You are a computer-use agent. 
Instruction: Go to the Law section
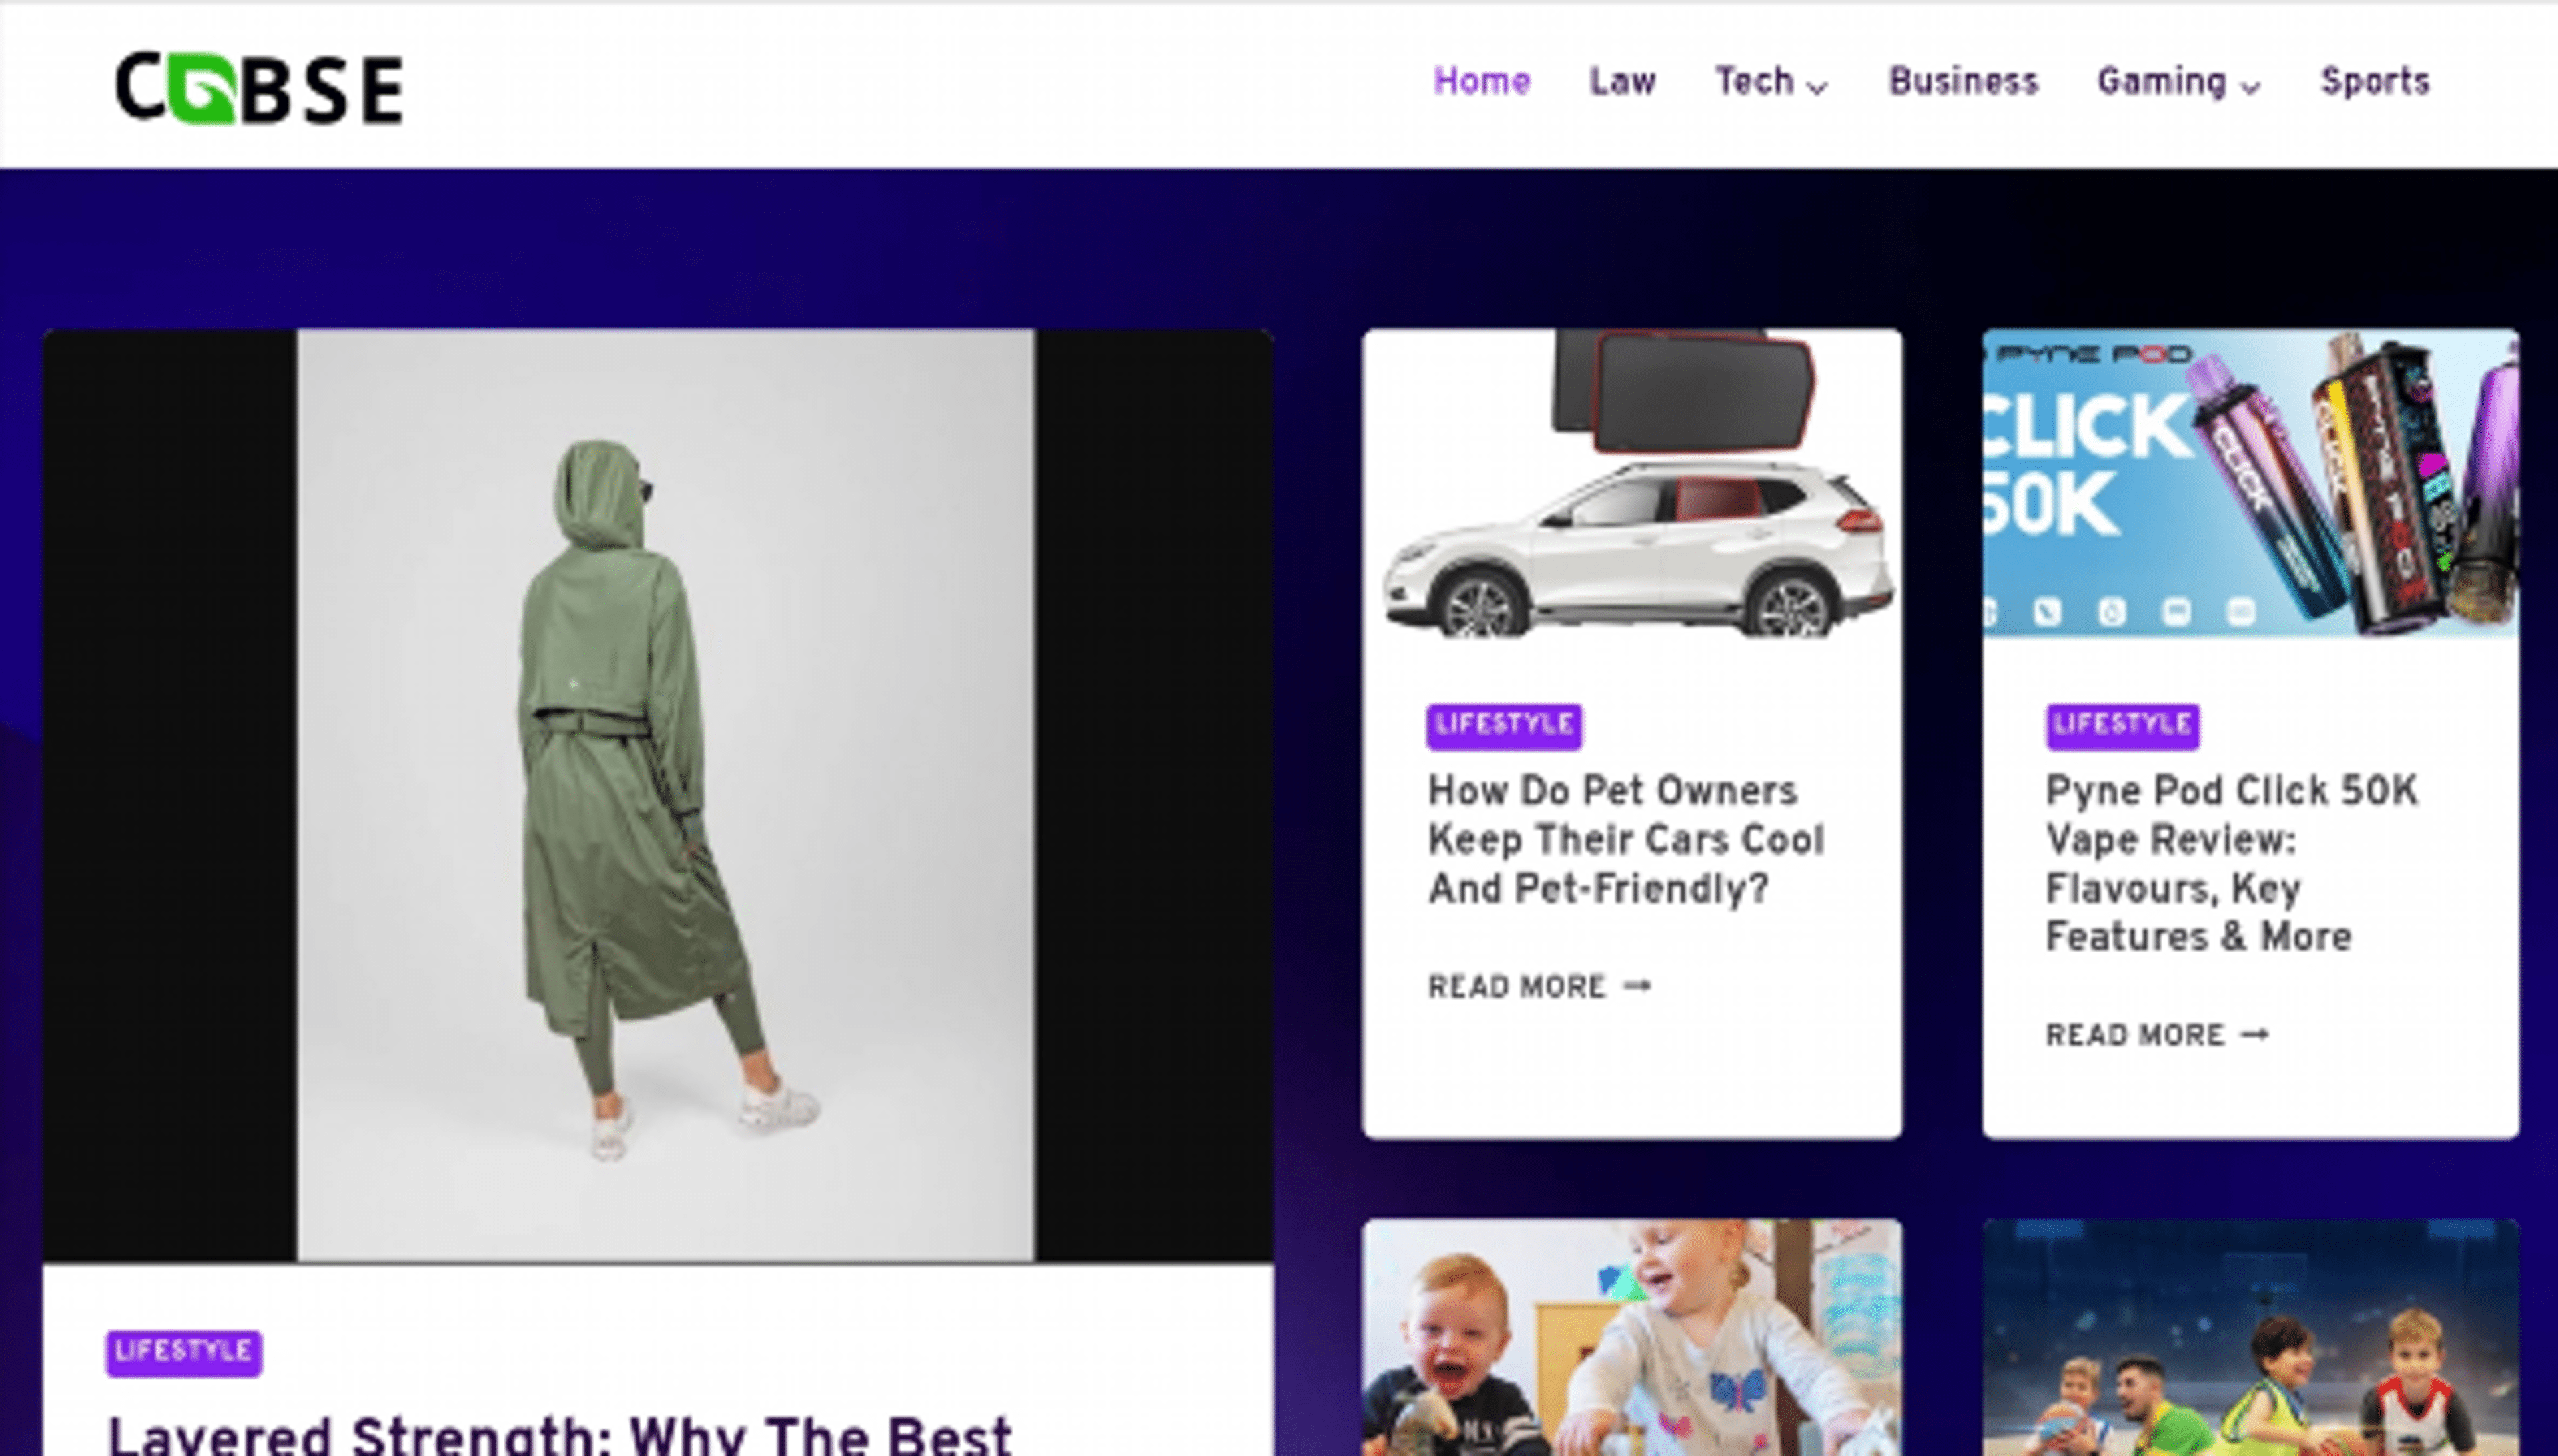(1622, 82)
